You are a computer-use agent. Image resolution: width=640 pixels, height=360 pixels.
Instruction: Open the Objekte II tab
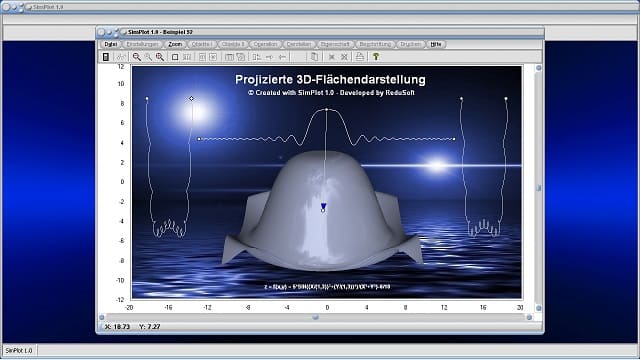(233, 44)
